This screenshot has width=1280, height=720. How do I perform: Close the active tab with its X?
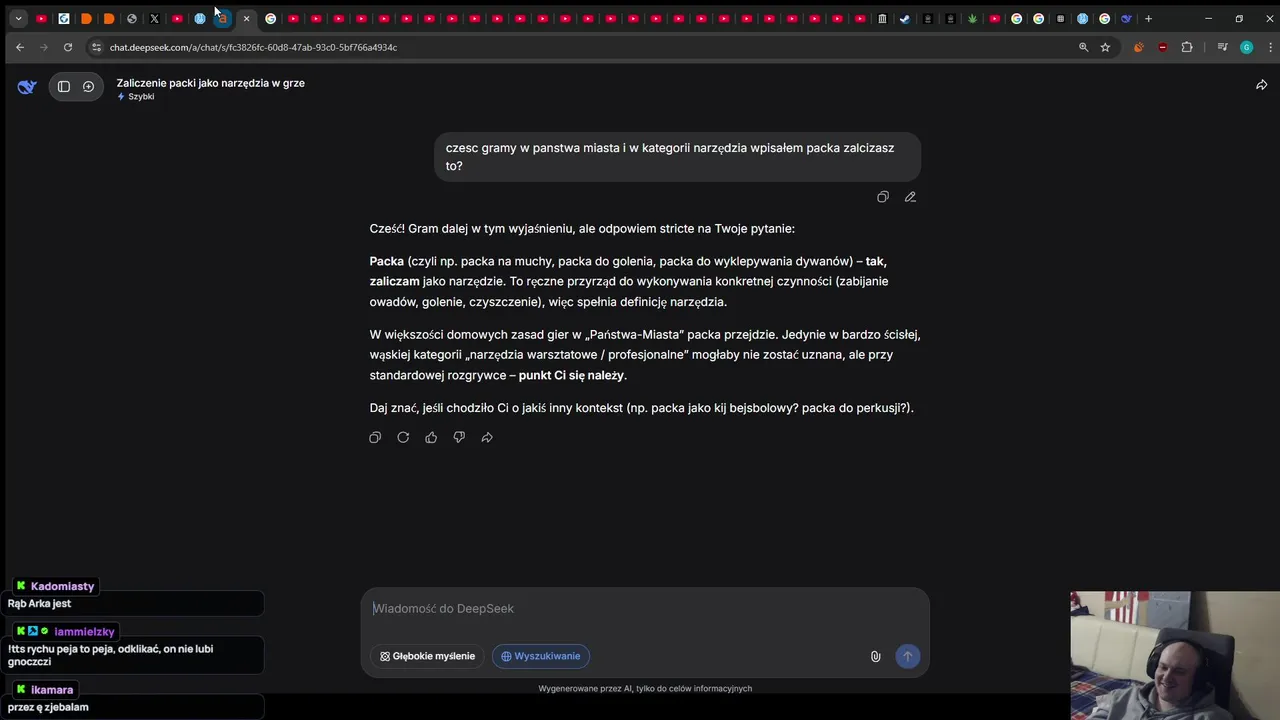246,18
